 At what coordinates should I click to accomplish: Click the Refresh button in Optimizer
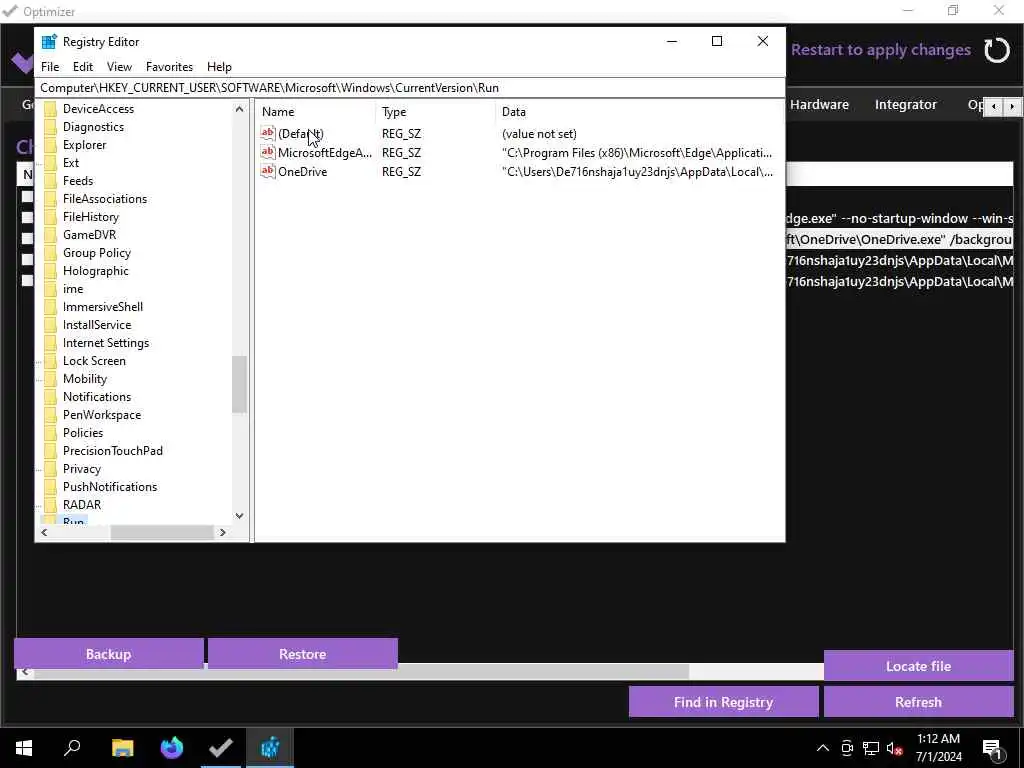point(918,702)
